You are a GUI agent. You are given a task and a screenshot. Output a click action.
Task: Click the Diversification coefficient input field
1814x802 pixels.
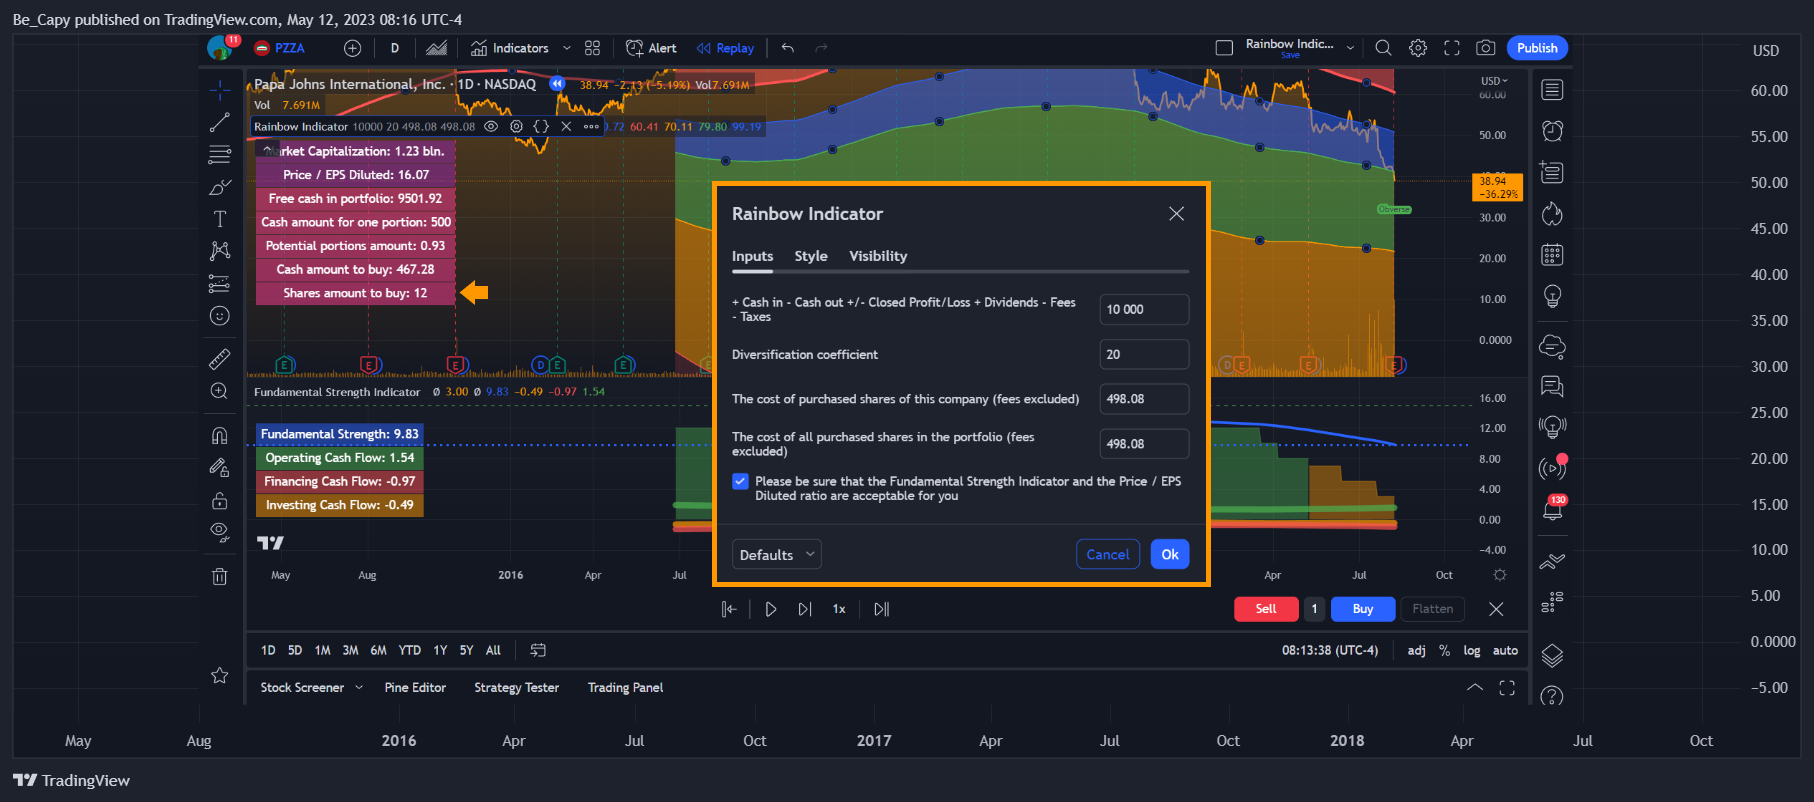tap(1144, 354)
